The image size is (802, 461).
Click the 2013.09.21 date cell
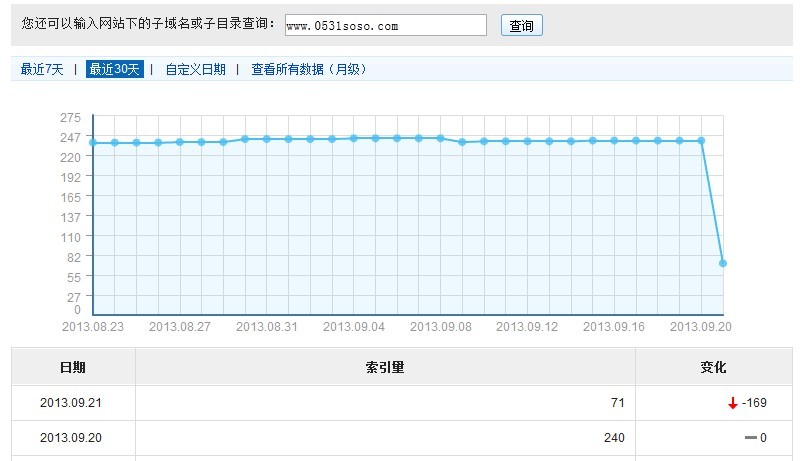(x=71, y=403)
